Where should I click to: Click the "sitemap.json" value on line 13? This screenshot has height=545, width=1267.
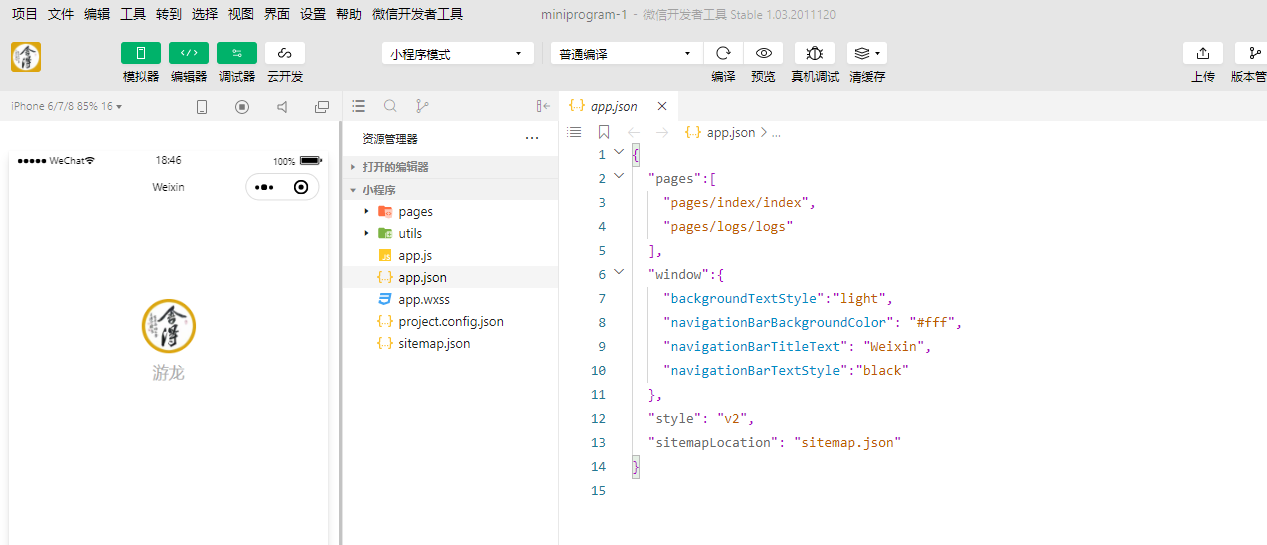pyautogui.click(x=848, y=442)
